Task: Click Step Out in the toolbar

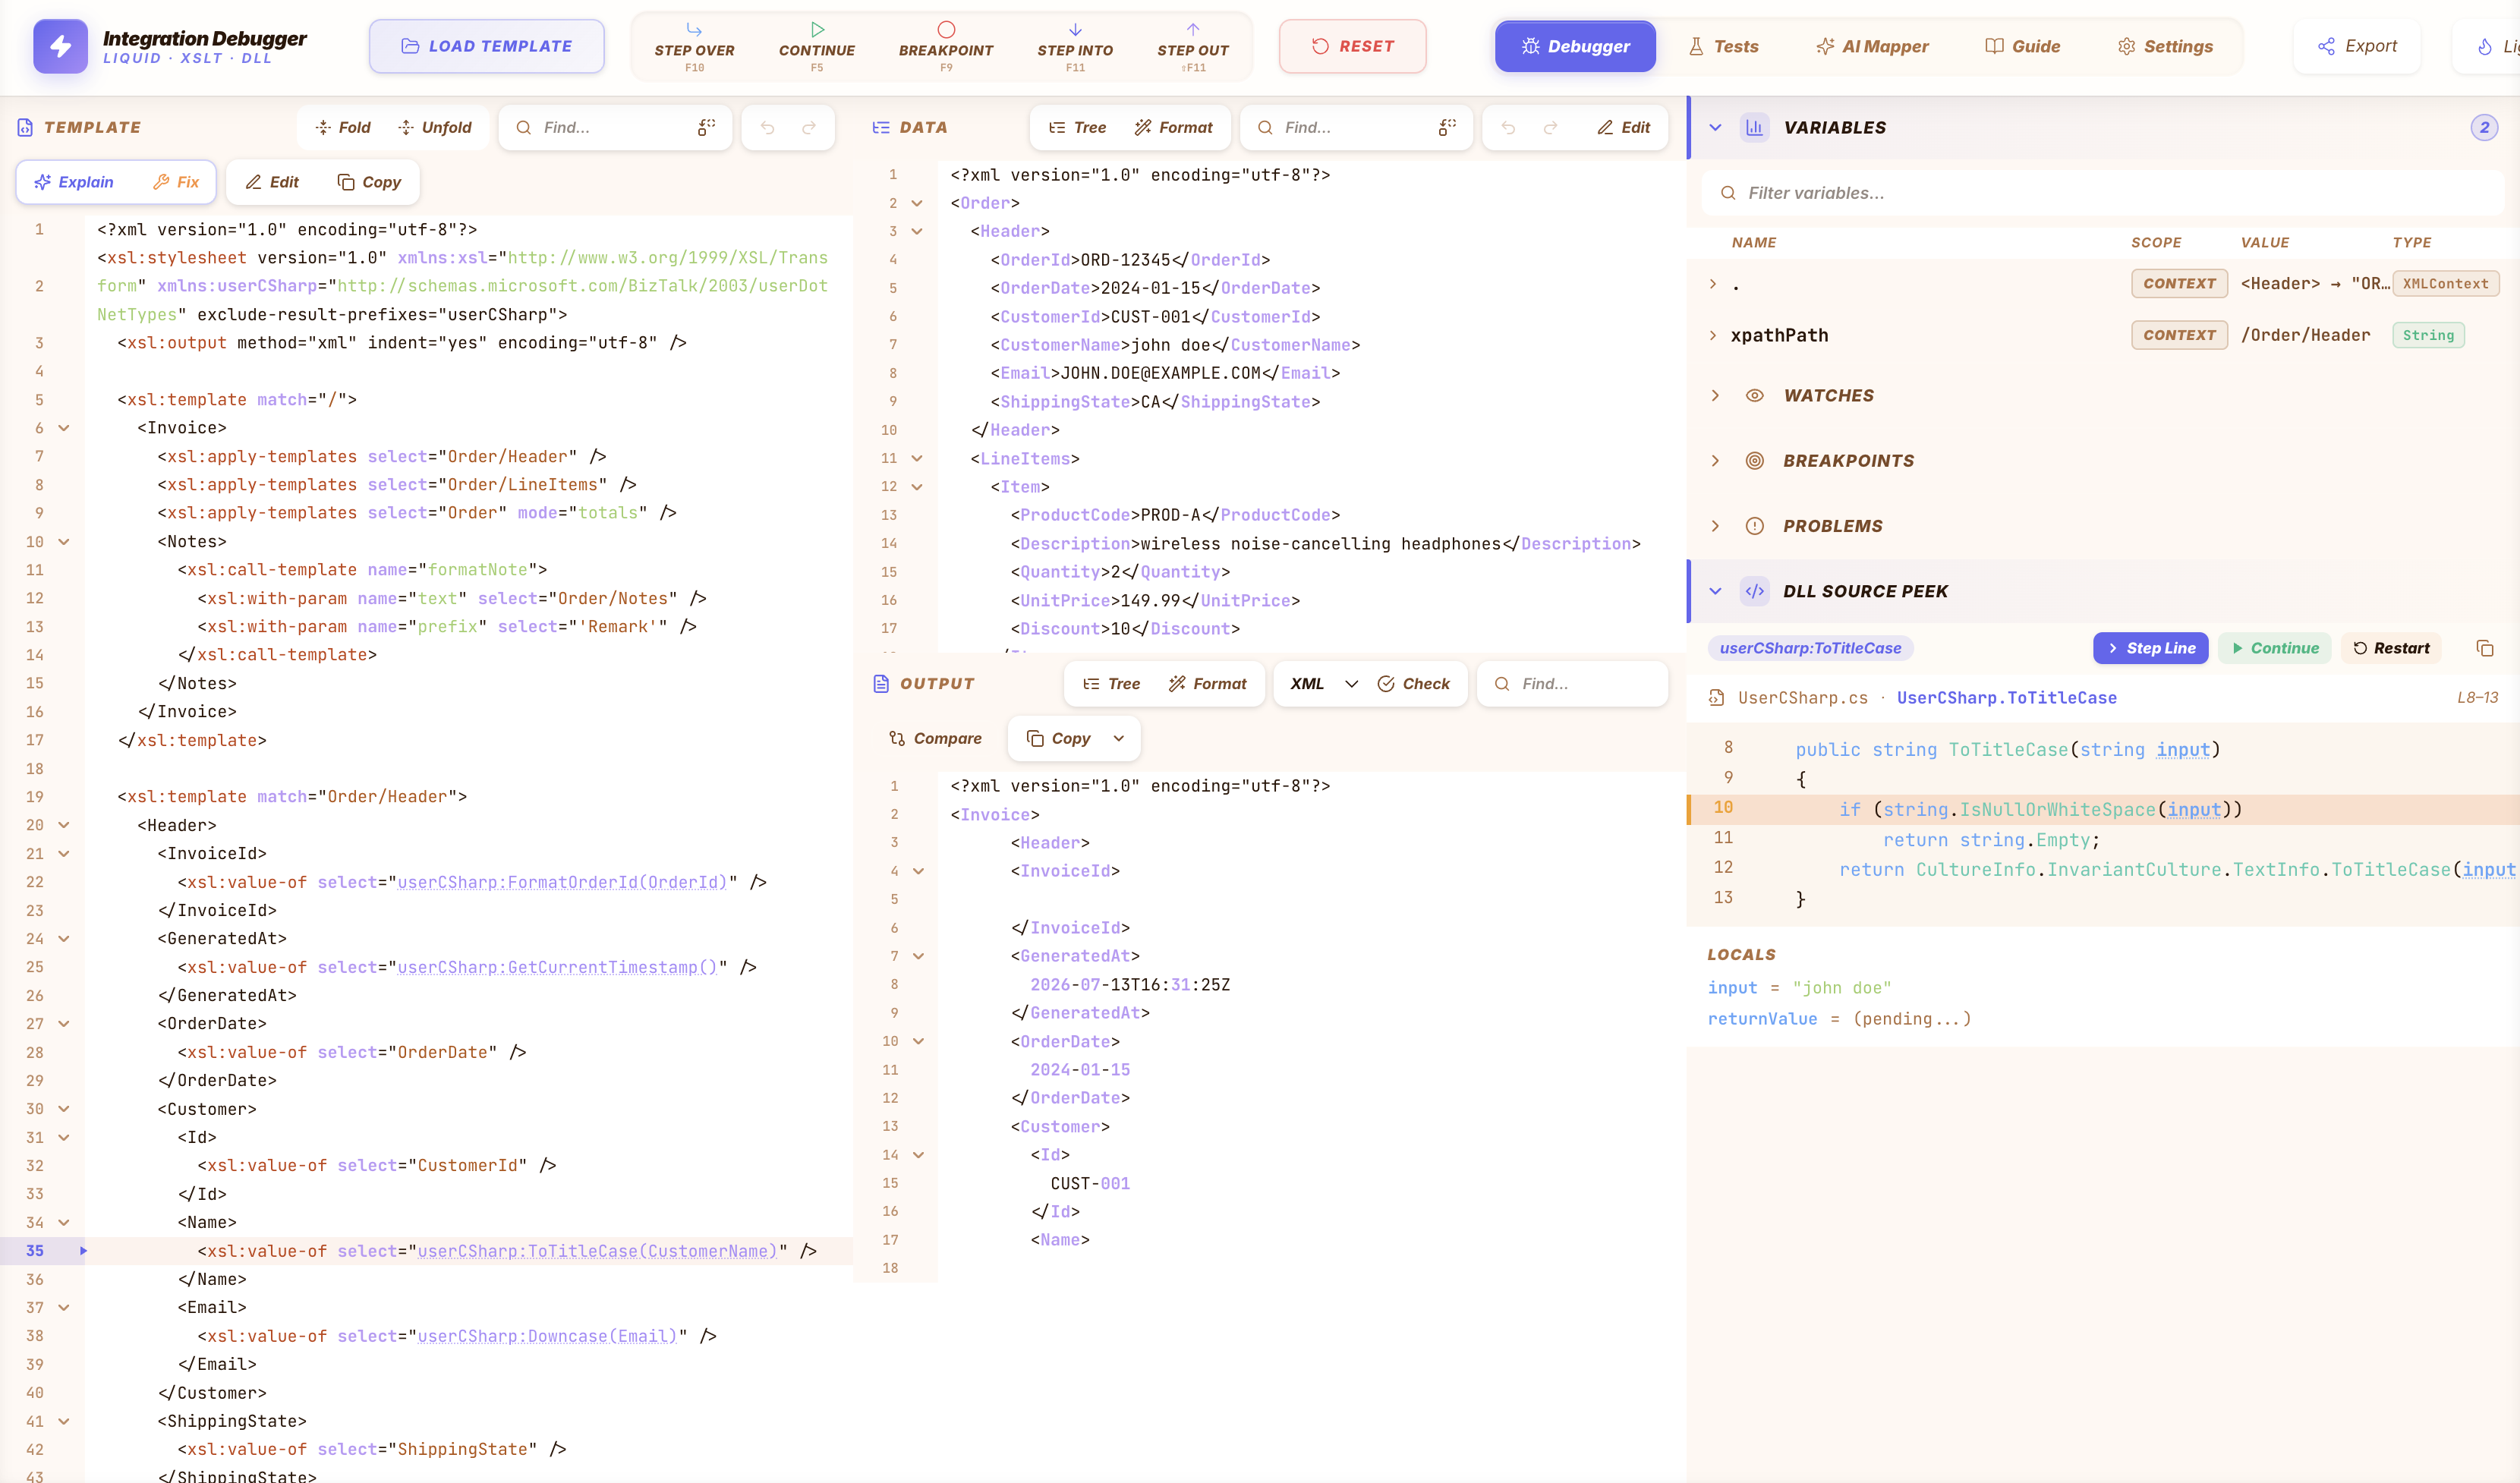Action: tap(1192, 46)
